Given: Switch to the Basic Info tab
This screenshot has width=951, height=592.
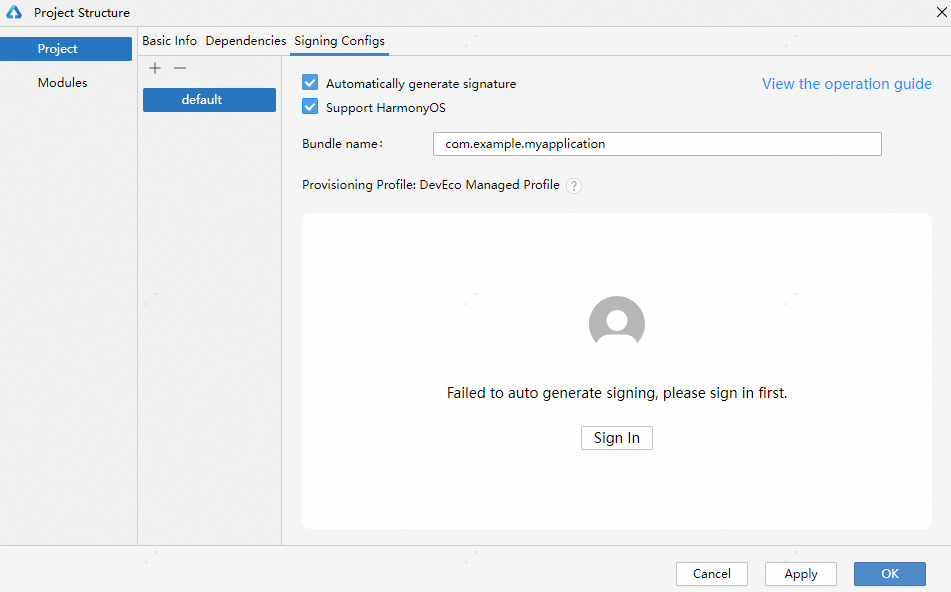Looking at the screenshot, I should coord(169,41).
